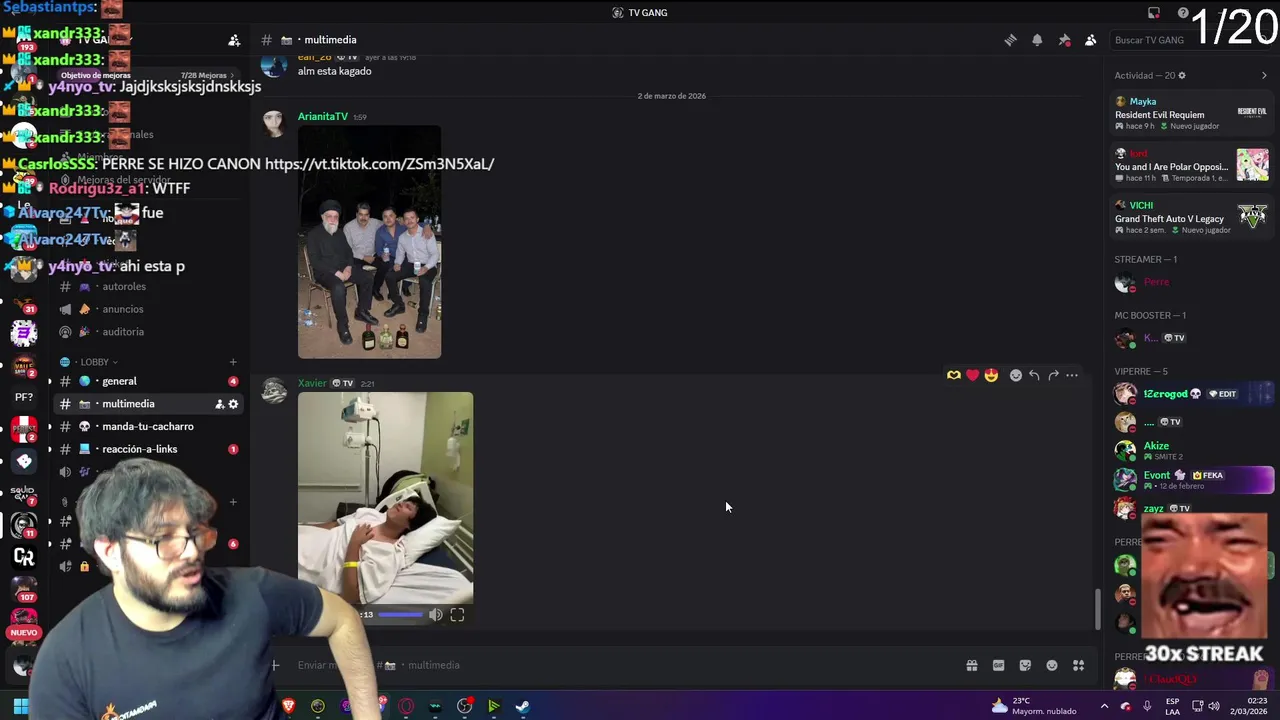Open the gift Nitro icon

[971, 665]
